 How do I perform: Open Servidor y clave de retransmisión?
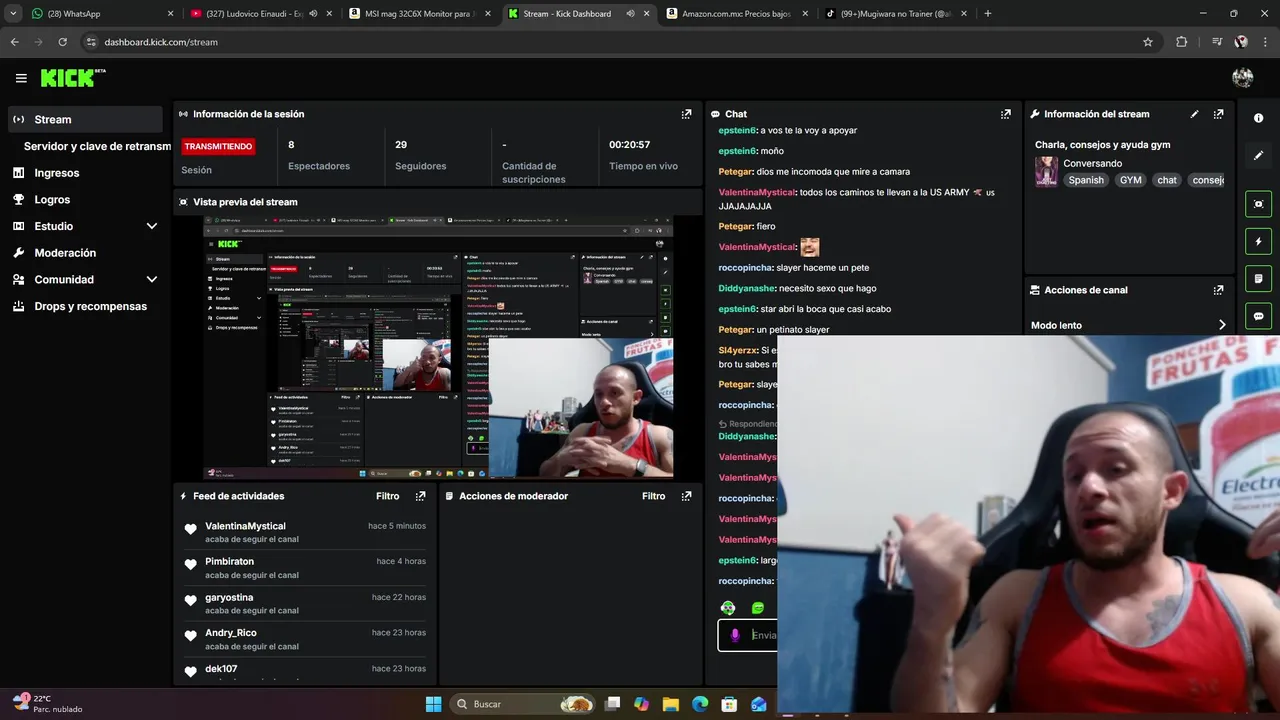pos(97,146)
